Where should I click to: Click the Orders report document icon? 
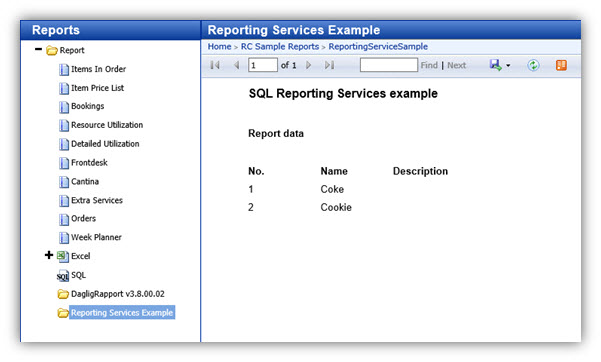click(64, 219)
